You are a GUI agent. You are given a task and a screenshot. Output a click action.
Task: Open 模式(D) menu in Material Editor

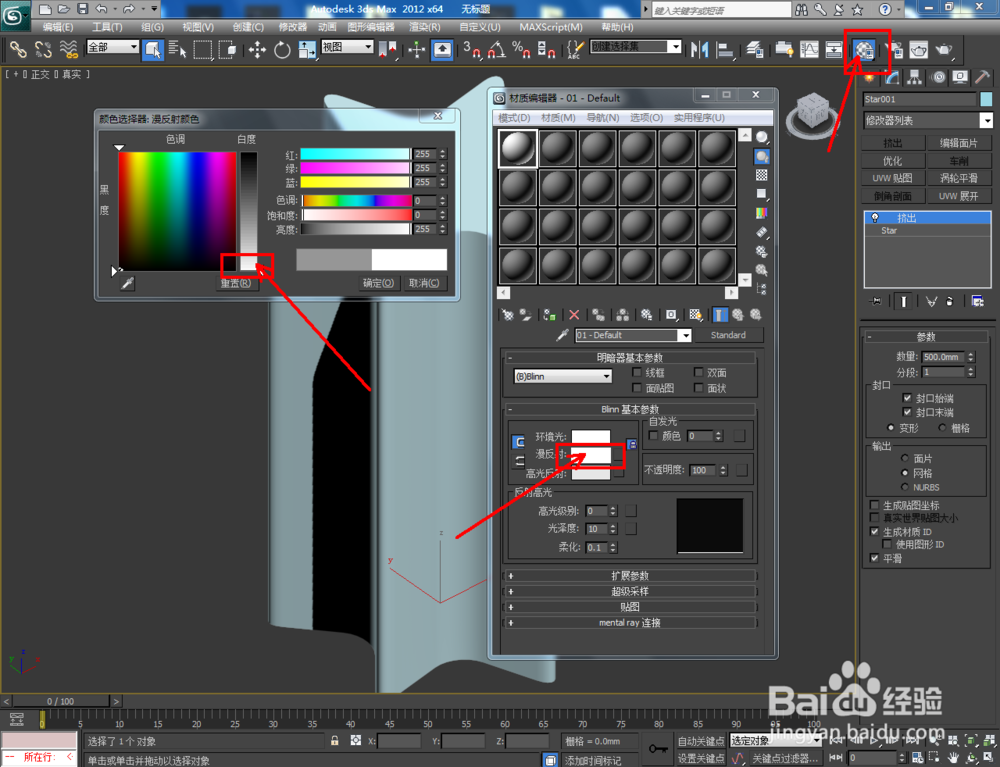click(514, 118)
